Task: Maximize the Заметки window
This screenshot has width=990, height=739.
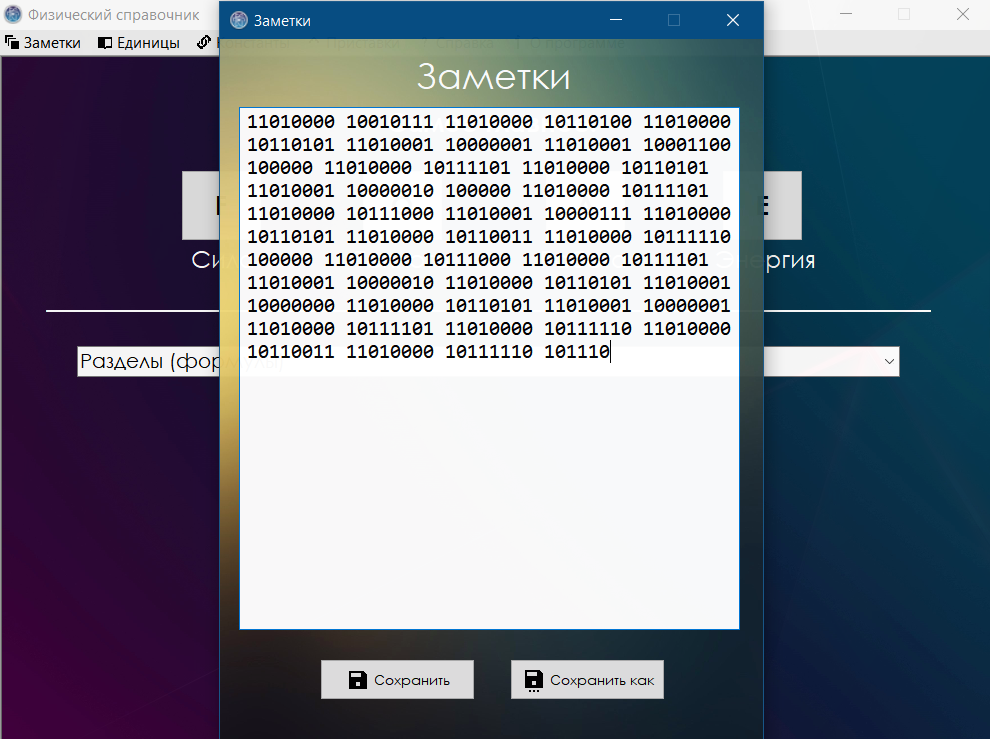Action: pyautogui.click(x=674, y=20)
